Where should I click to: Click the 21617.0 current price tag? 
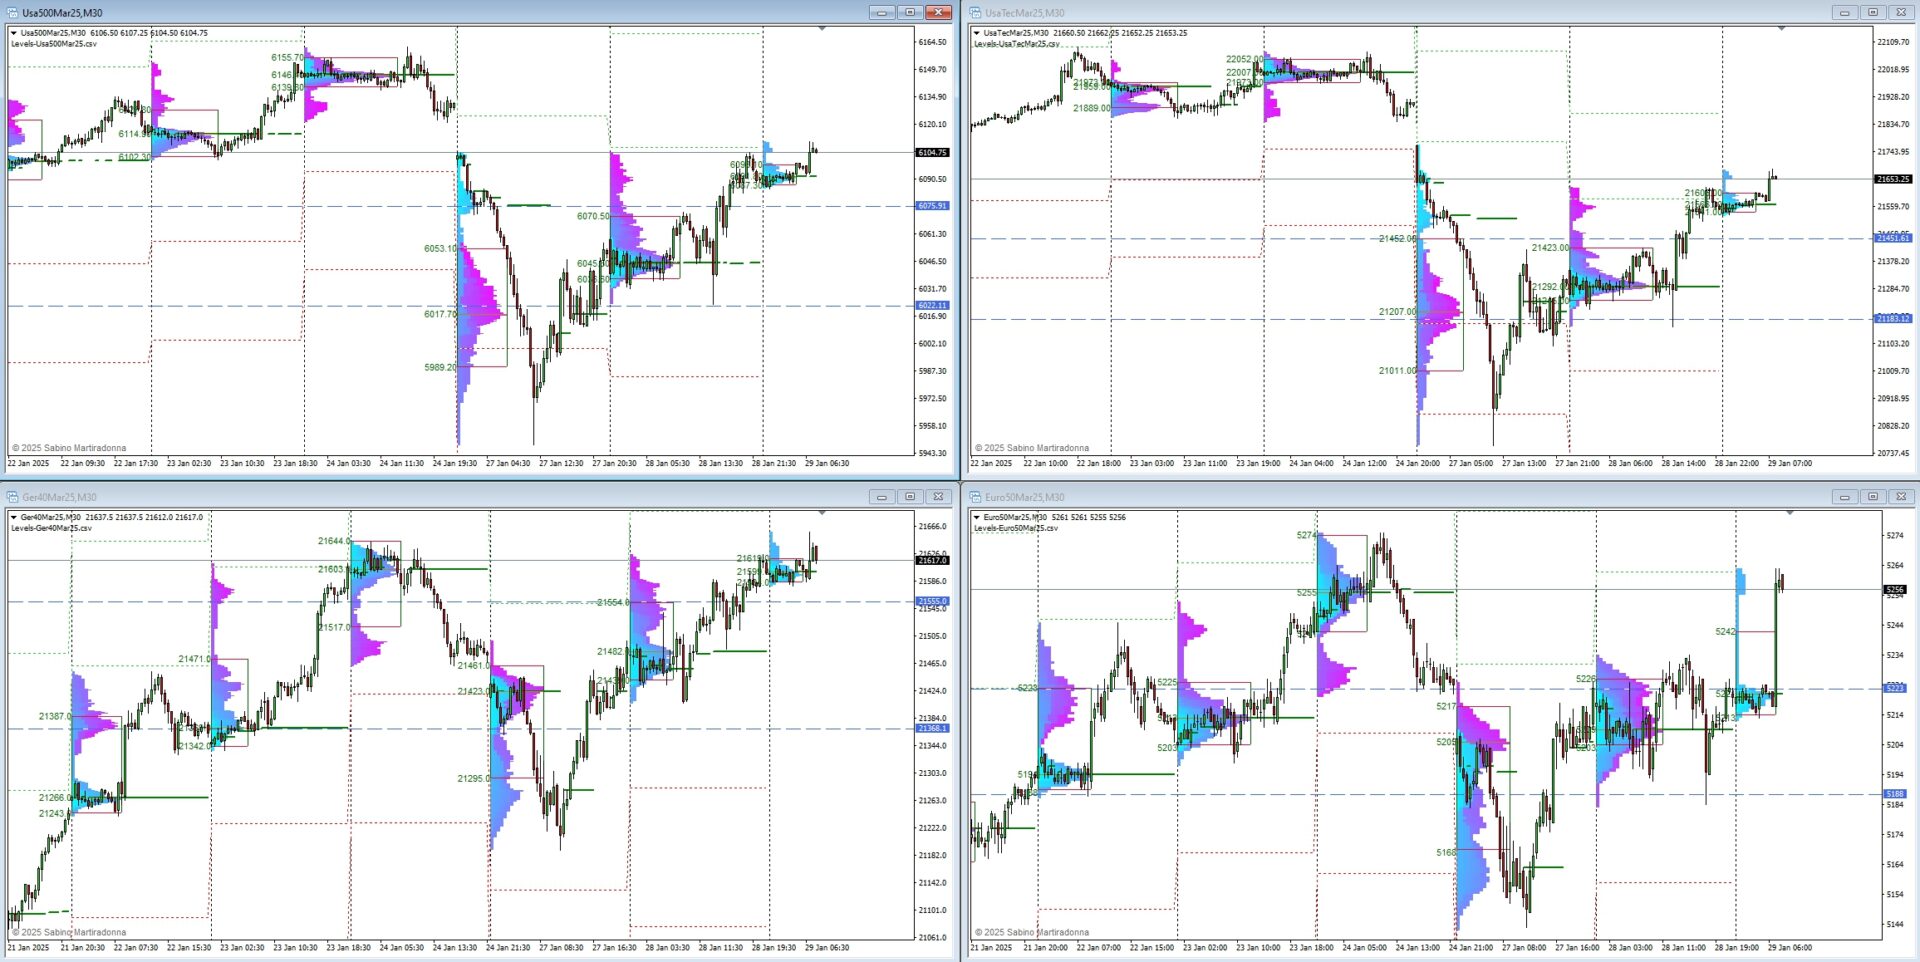(932, 561)
